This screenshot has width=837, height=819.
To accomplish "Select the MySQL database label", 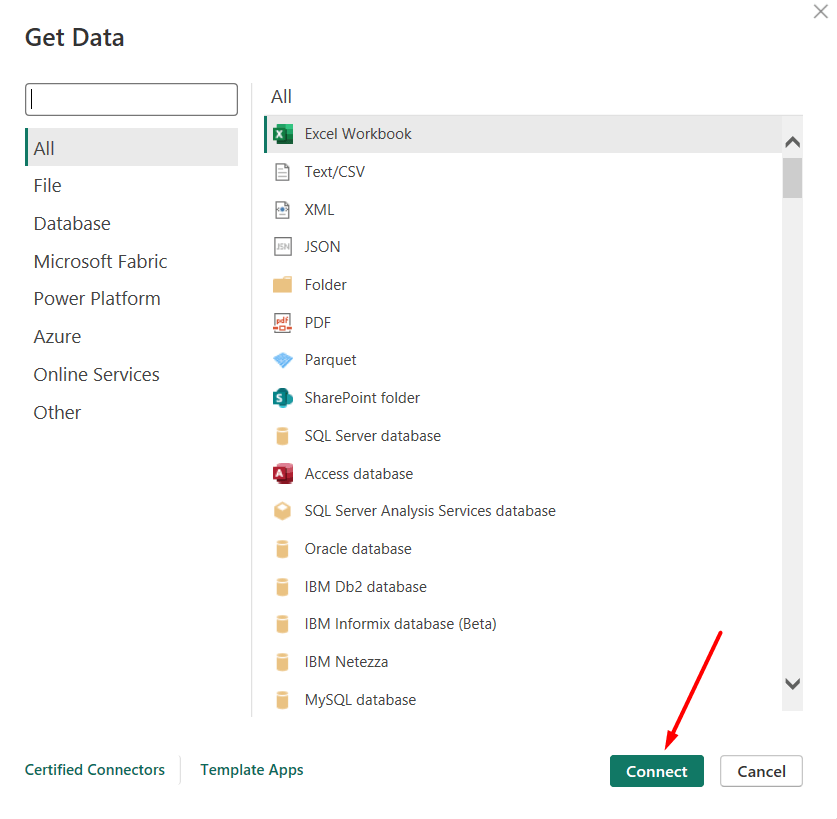I will 360,699.
